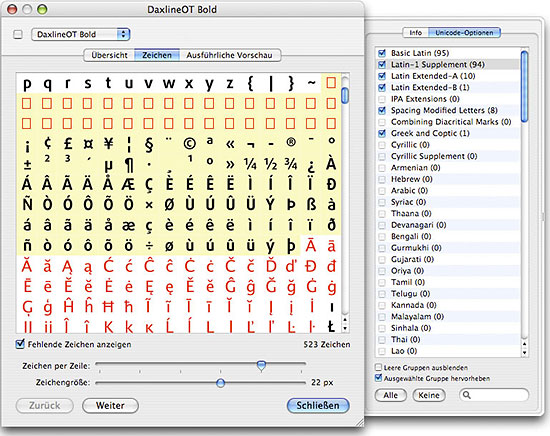The height and width of the screenshot is (436, 550).
Task: Click the magnifier icon in search field
Action: click(467, 395)
